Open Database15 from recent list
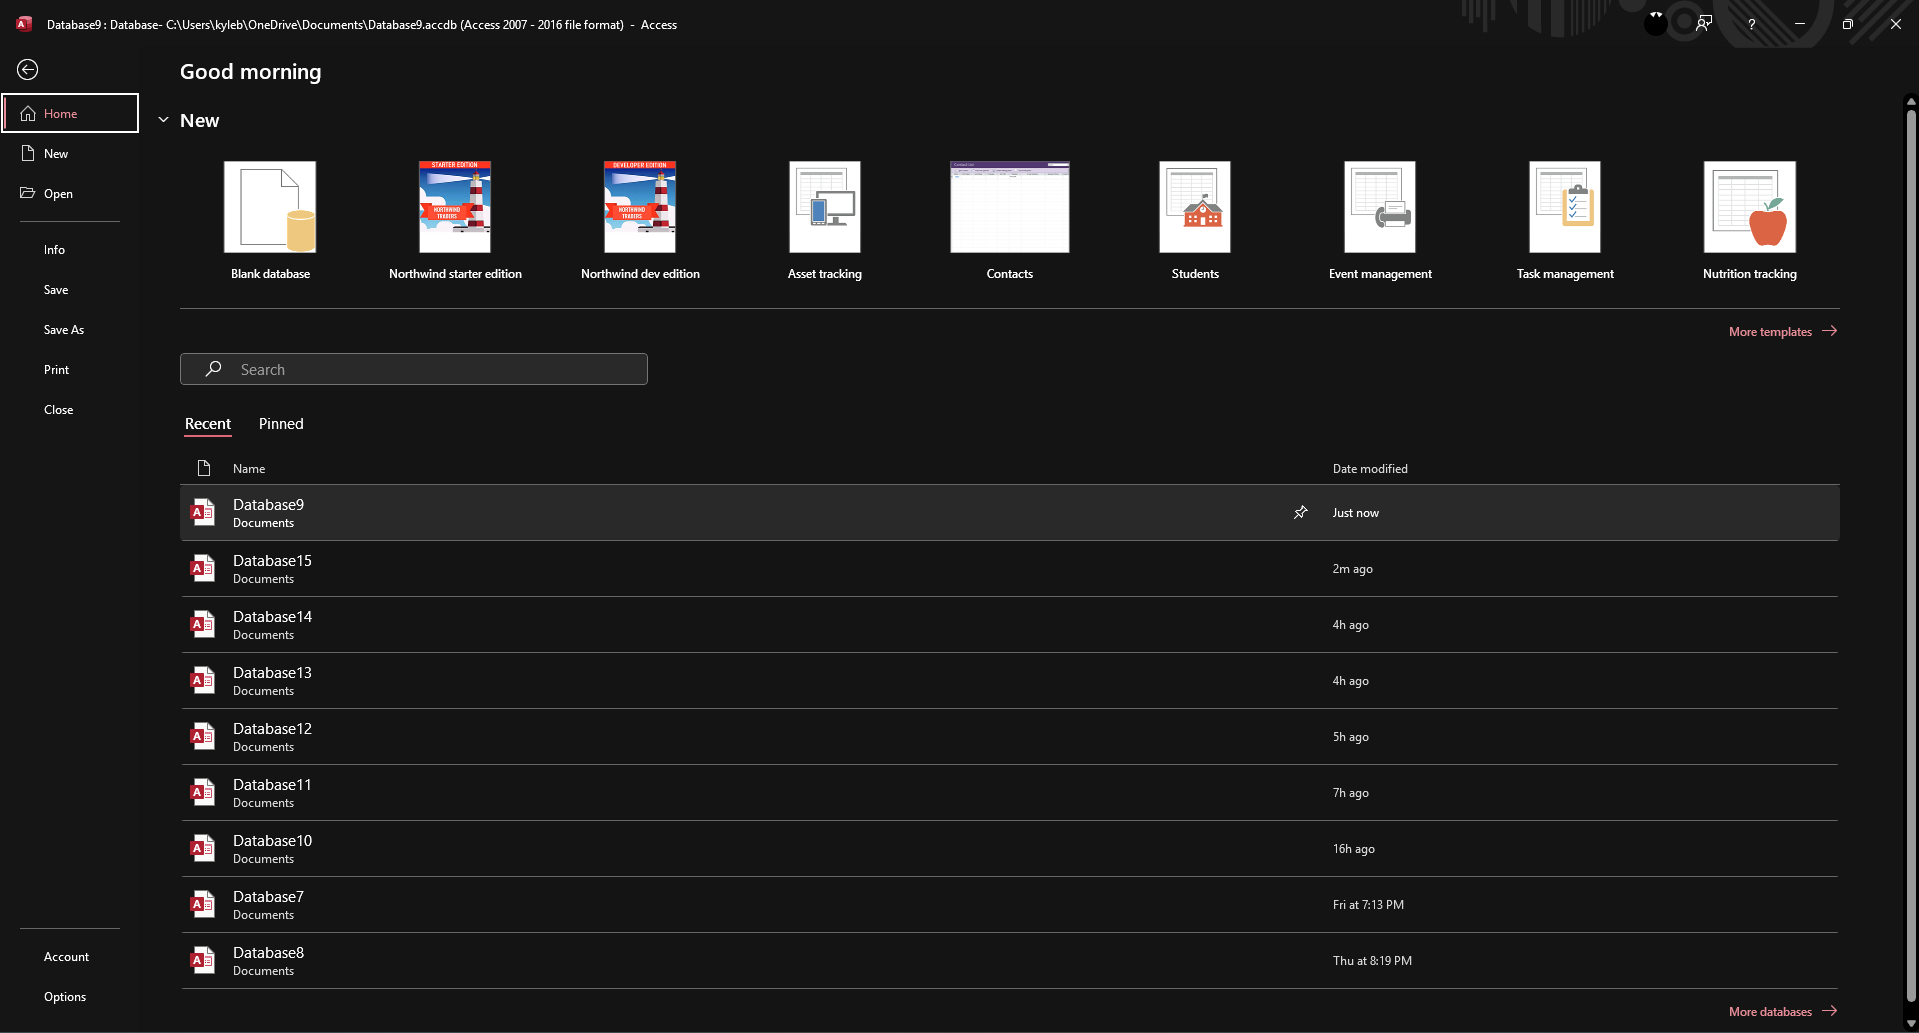The height and width of the screenshot is (1033, 1919). (x=1010, y=568)
